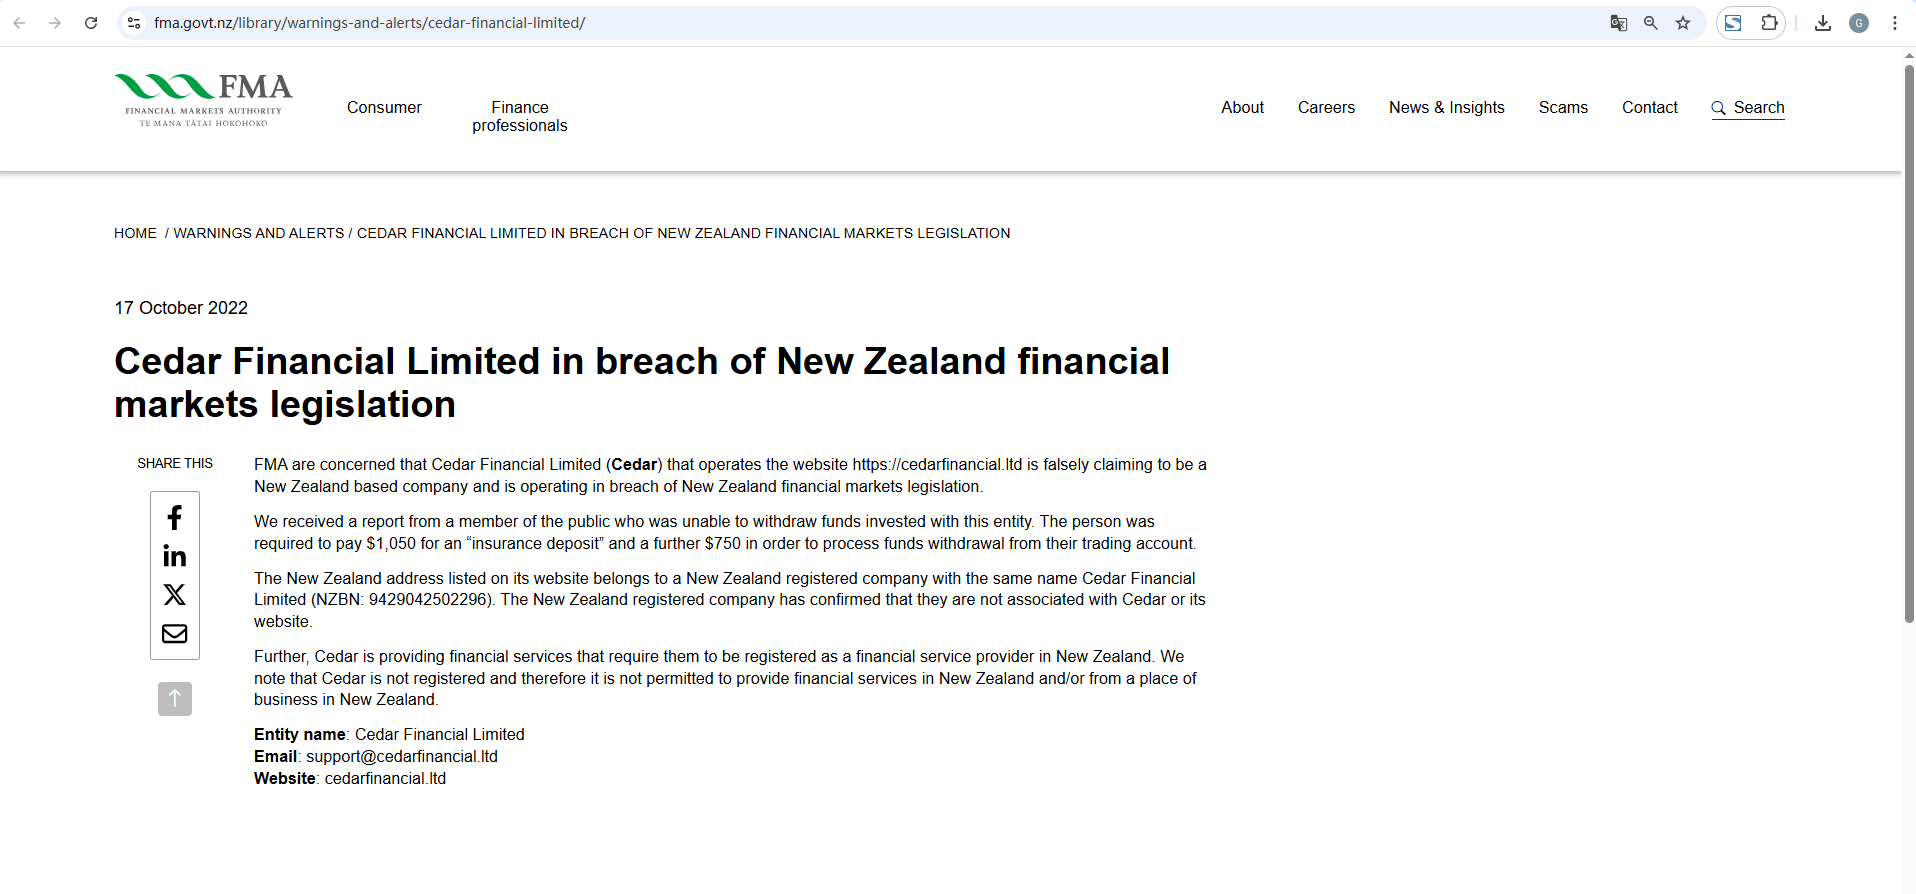
Task: Open News & Insights
Action: (1446, 108)
